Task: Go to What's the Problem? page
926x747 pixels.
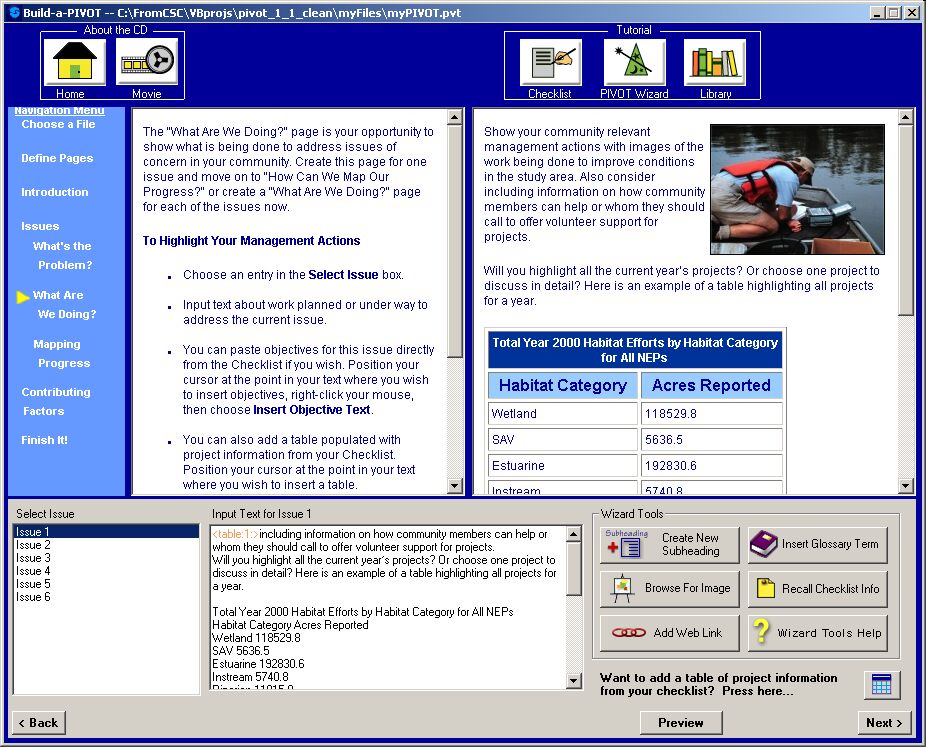Action: pyautogui.click(x=63, y=256)
